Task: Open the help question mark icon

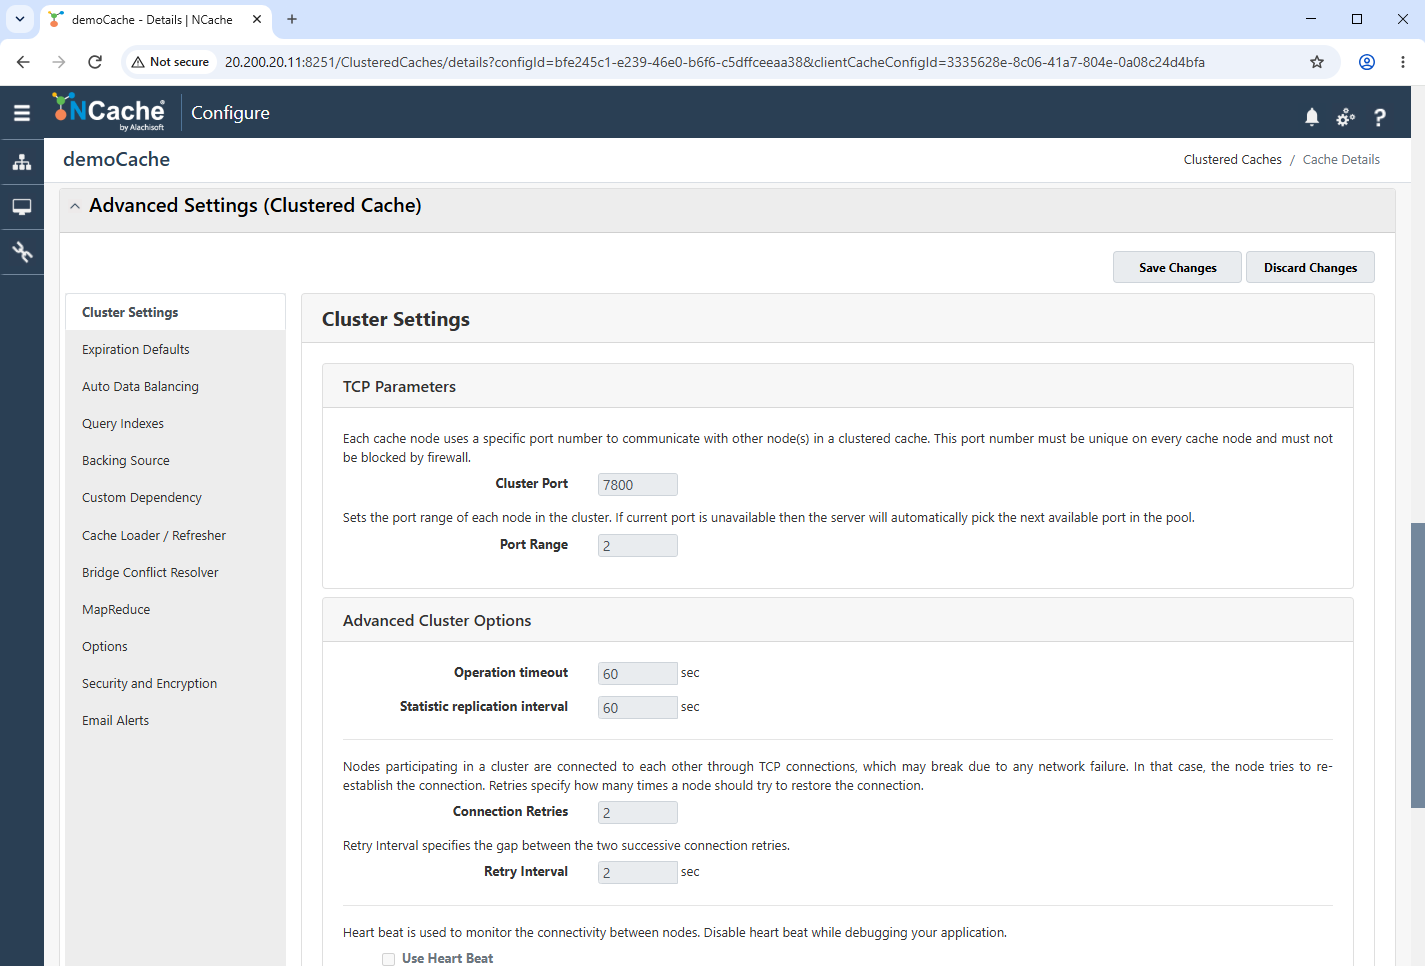Action: (x=1380, y=117)
